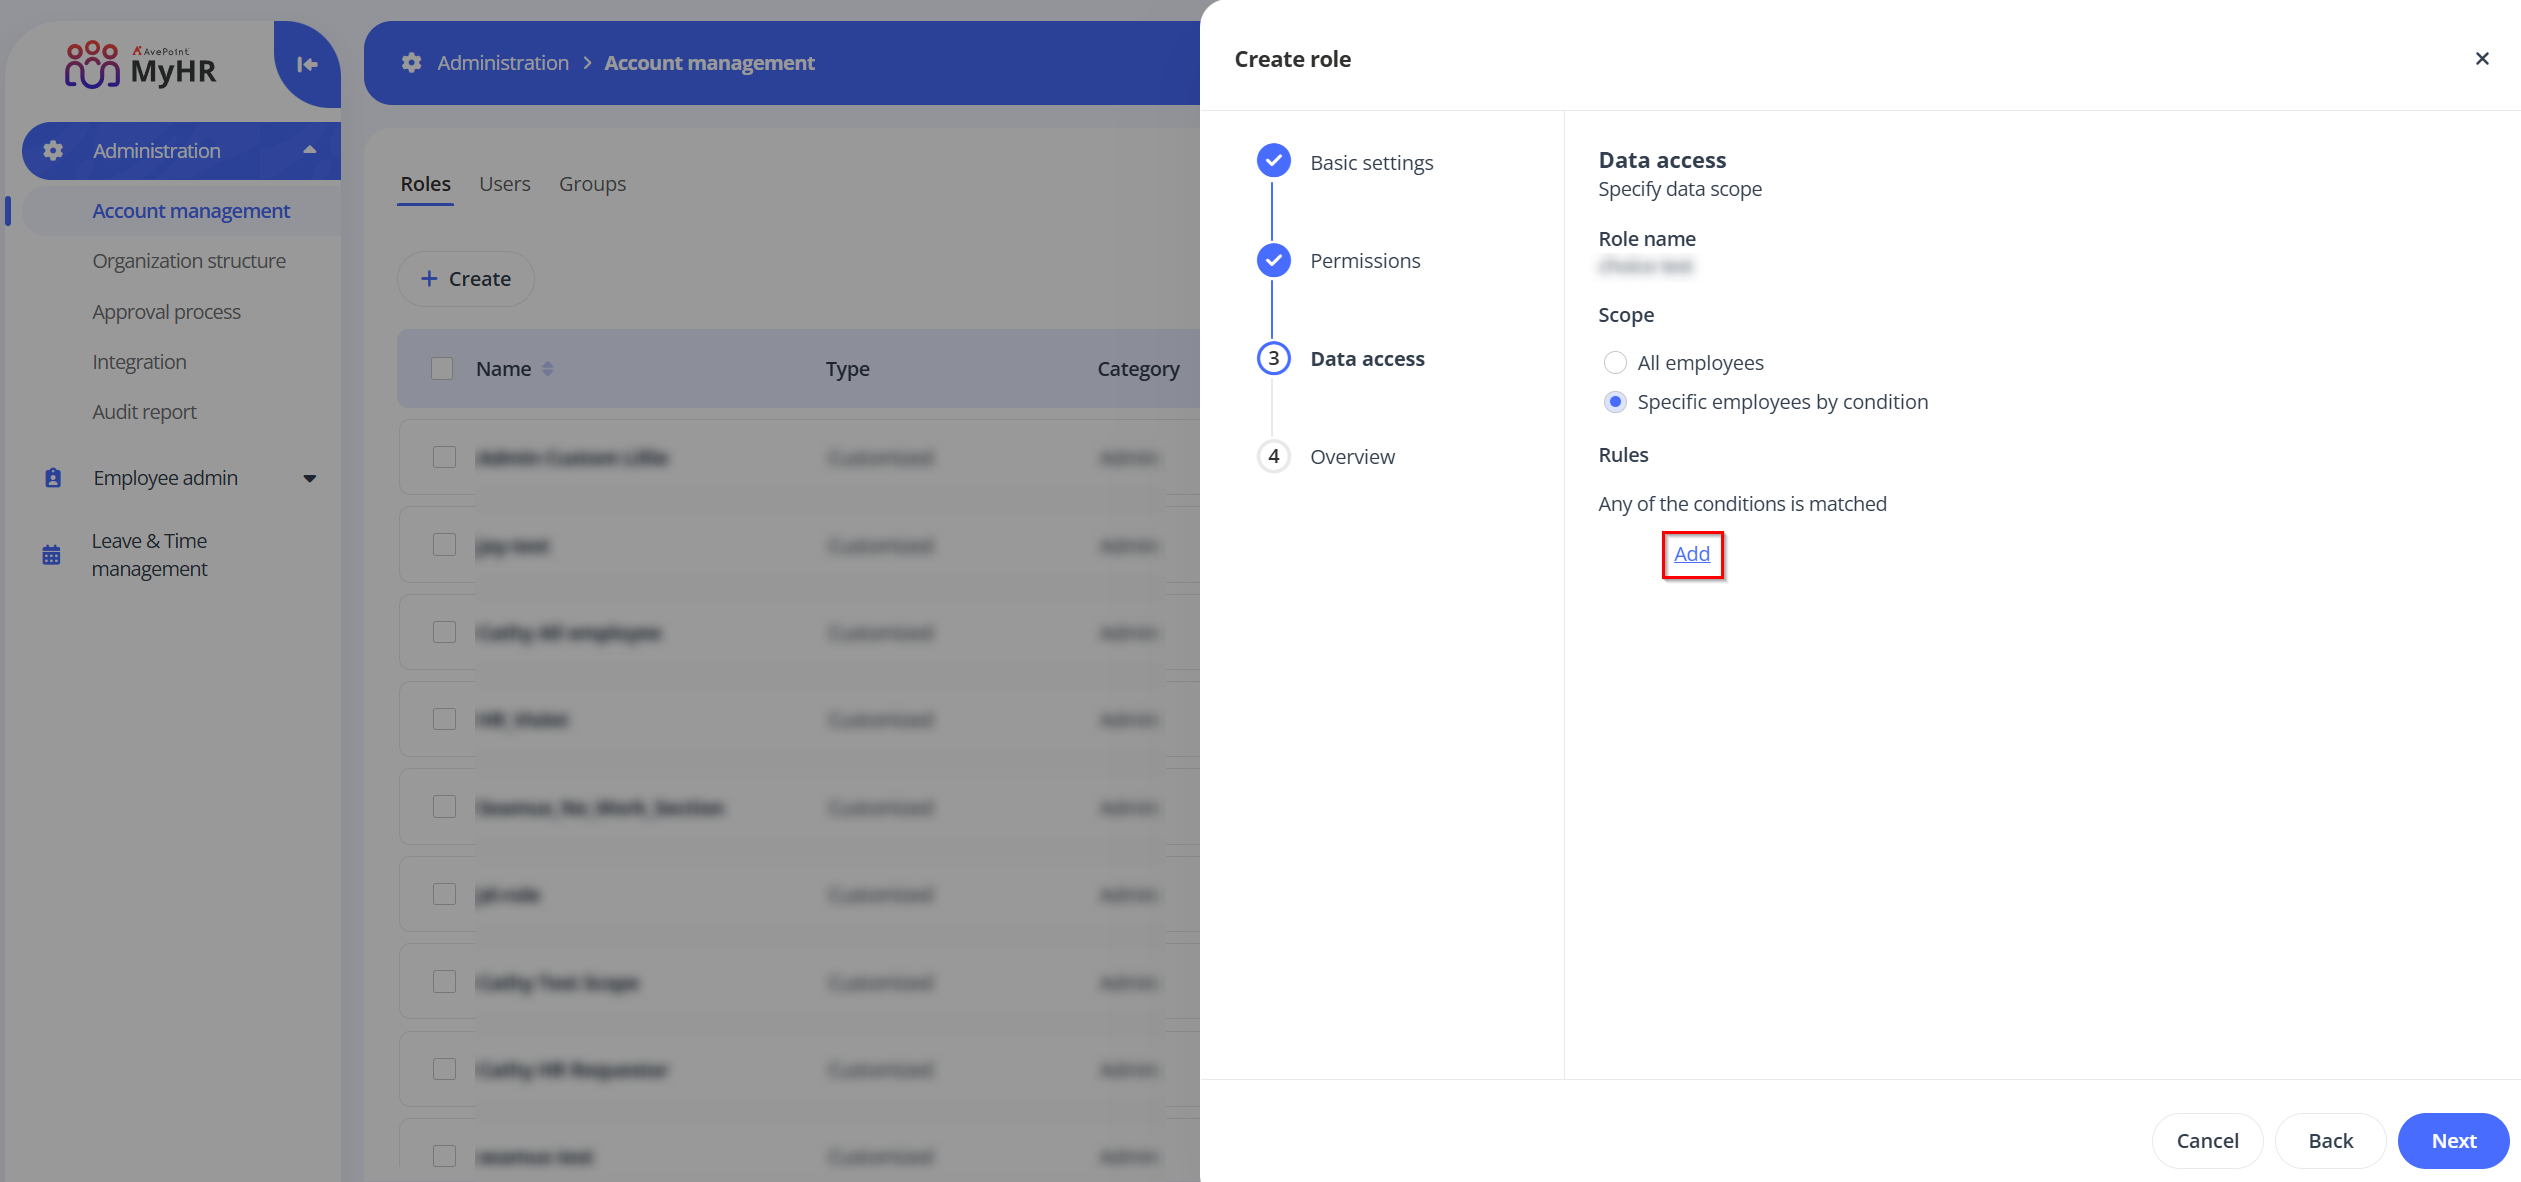The image size is (2521, 1182).
Task: Select Specific employees by condition
Action: [1615, 402]
